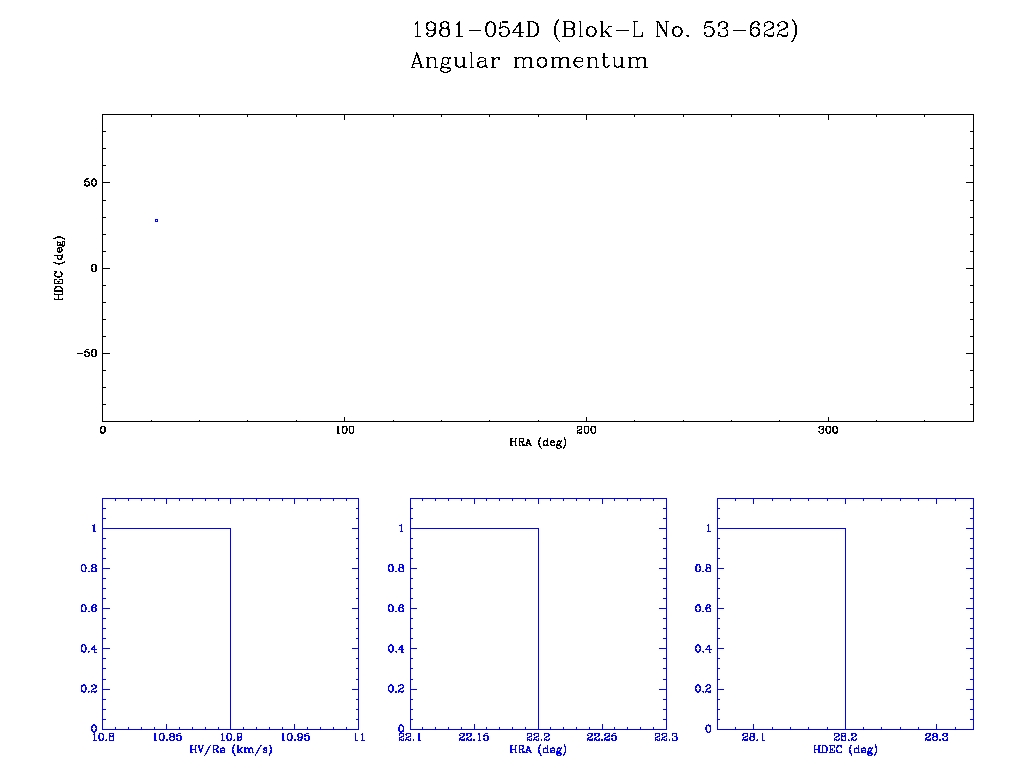This screenshot has width=1024, height=768.
Task: Click inside the HV/Re histogram bar
Action: 166,628
